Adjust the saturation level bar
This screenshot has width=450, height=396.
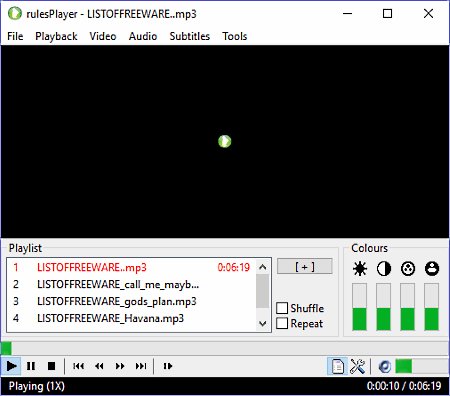(x=408, y=307)
